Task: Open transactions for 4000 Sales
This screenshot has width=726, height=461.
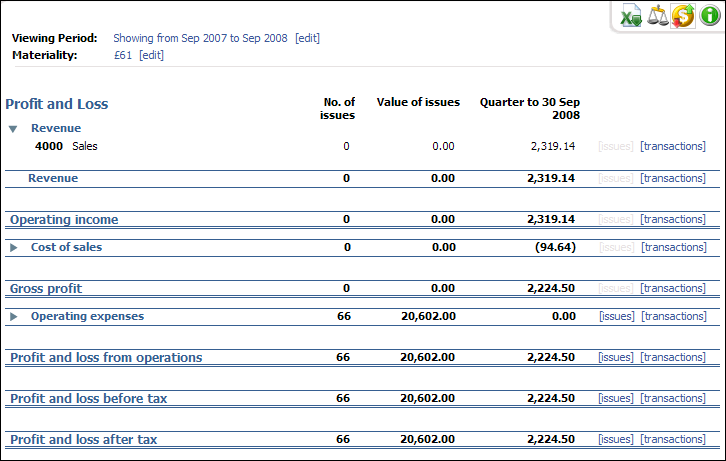Action: pyautogui.click(x=672, y=146)
